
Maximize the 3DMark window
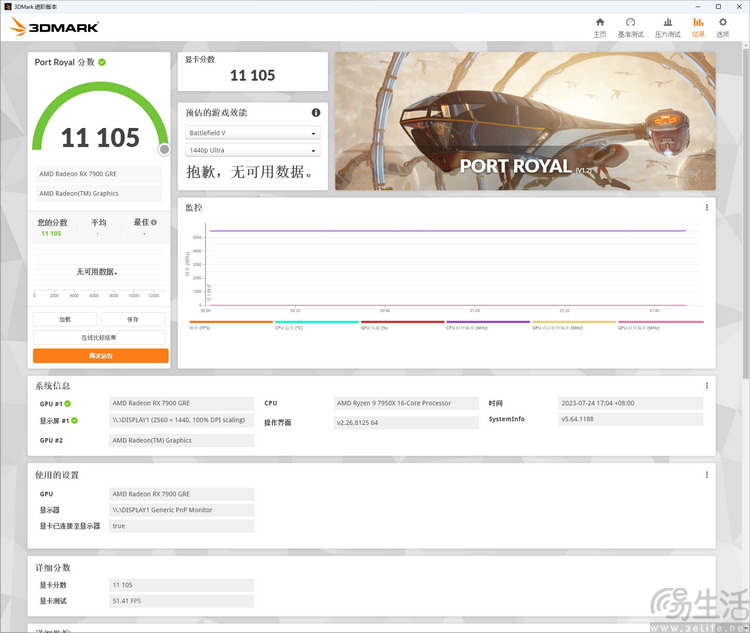[x=718, y=7]
